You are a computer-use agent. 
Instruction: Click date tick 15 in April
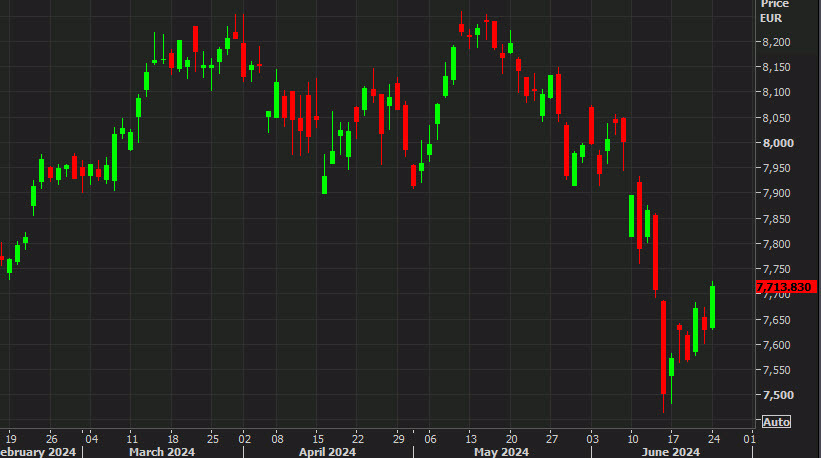[x=317, y=439]
